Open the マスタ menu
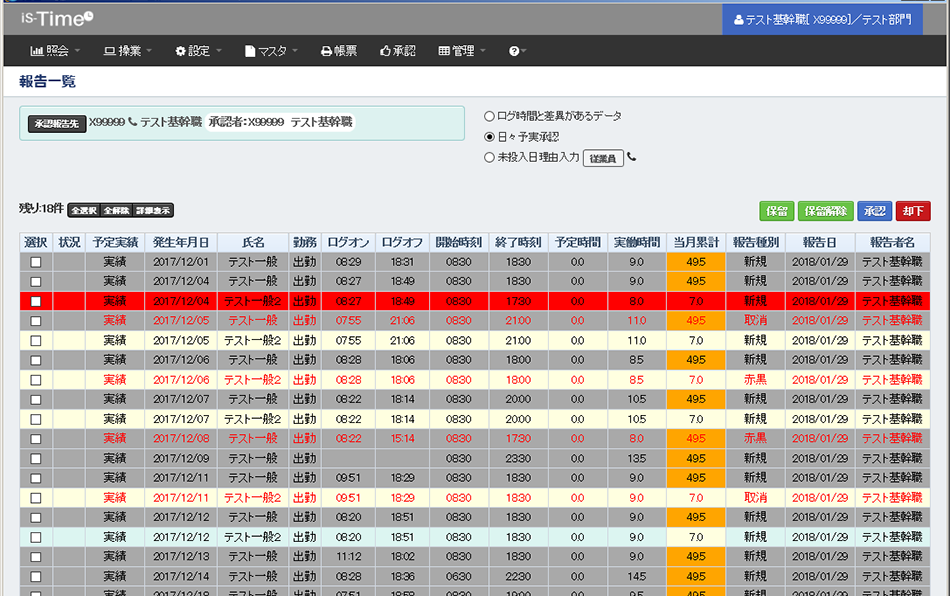This screenshot has height=596, width=950. point(271,51)
